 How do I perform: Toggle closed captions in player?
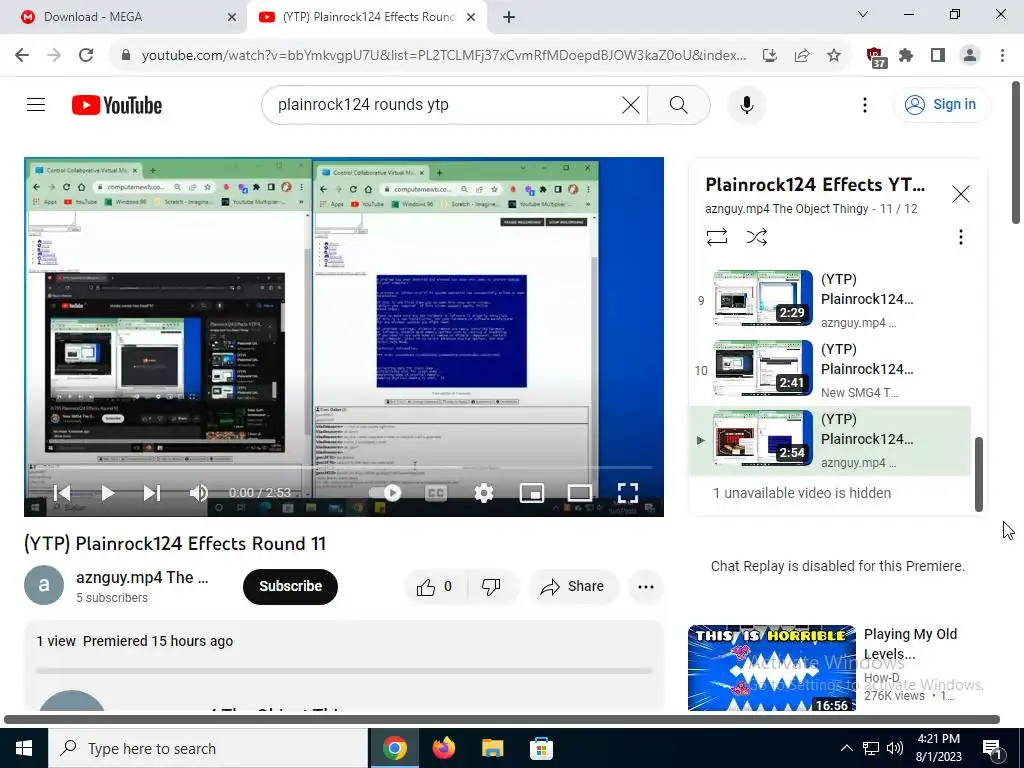point(436,493)
